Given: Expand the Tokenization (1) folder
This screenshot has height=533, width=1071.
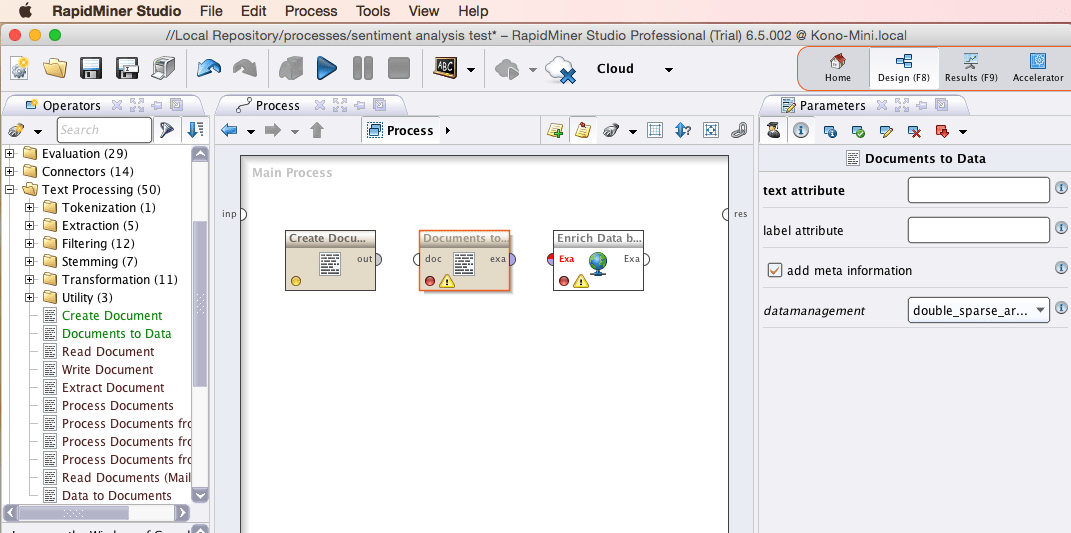Looking at the screenshot, I should pos(29,207).
